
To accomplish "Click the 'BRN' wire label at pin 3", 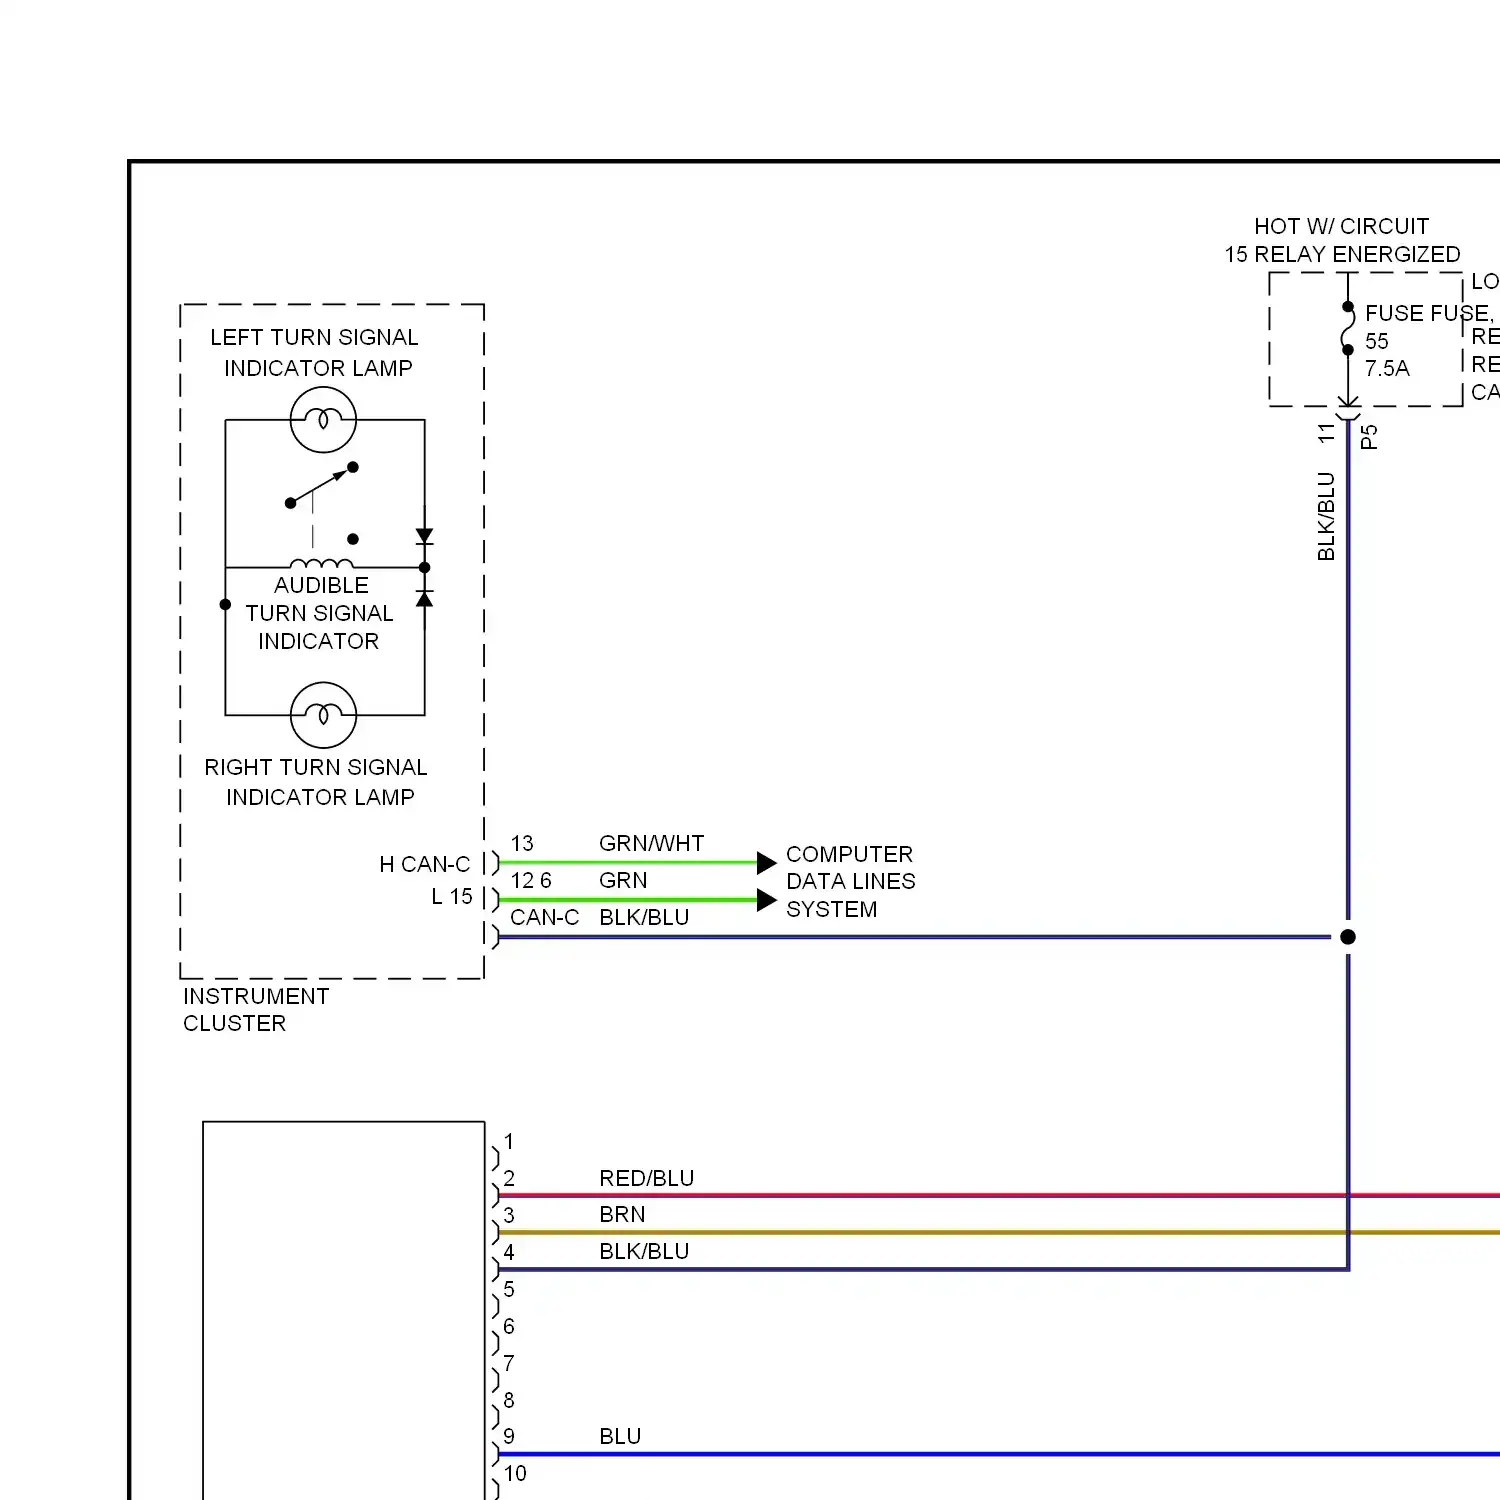I will (622, 1214).
